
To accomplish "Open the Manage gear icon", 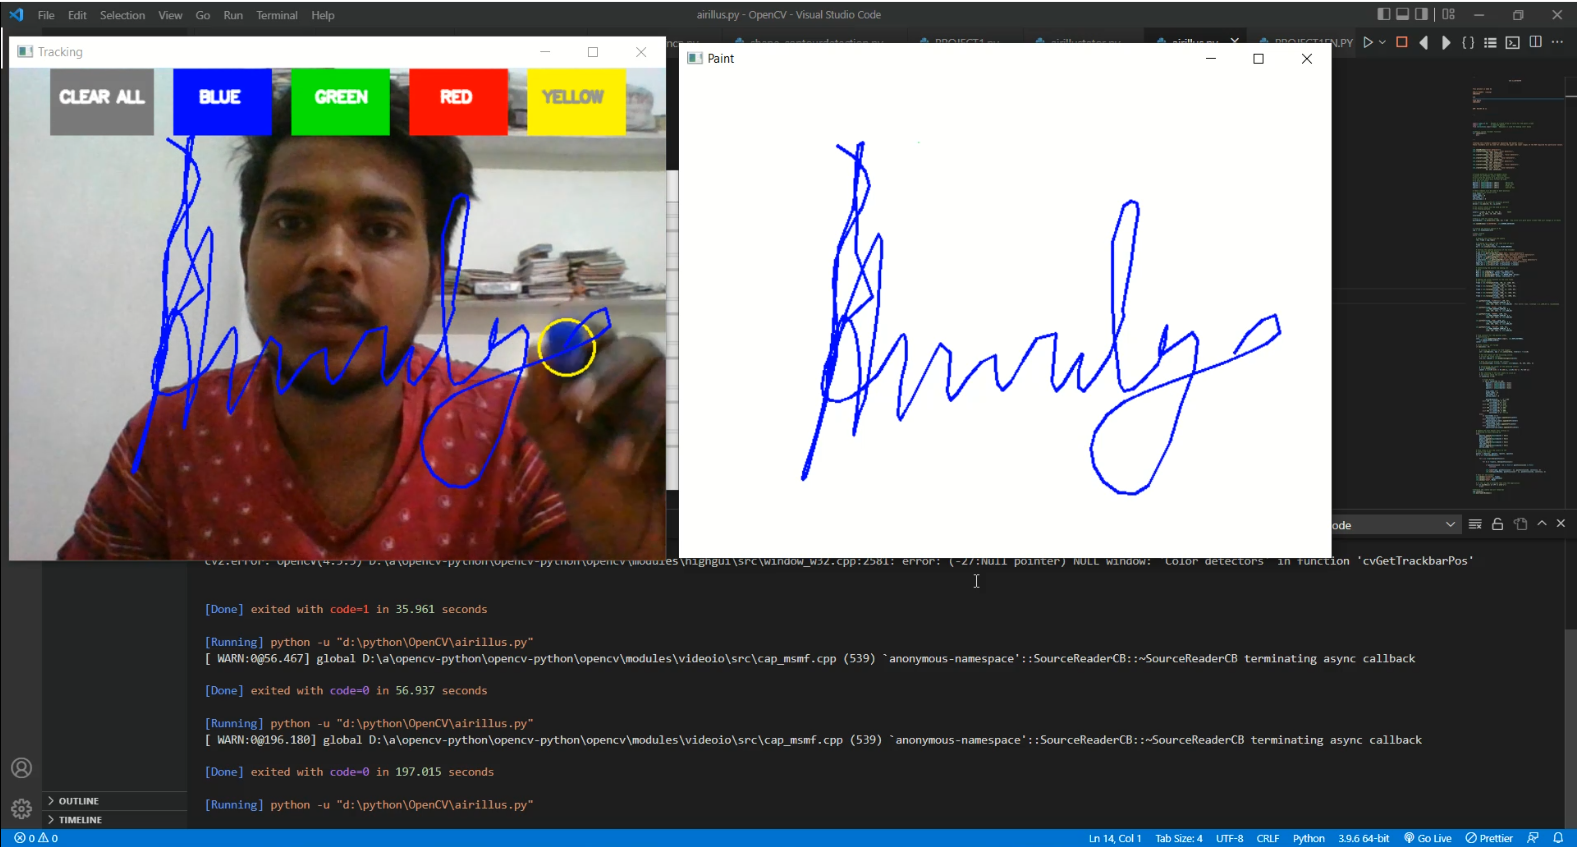I will [x=21, y=808].
